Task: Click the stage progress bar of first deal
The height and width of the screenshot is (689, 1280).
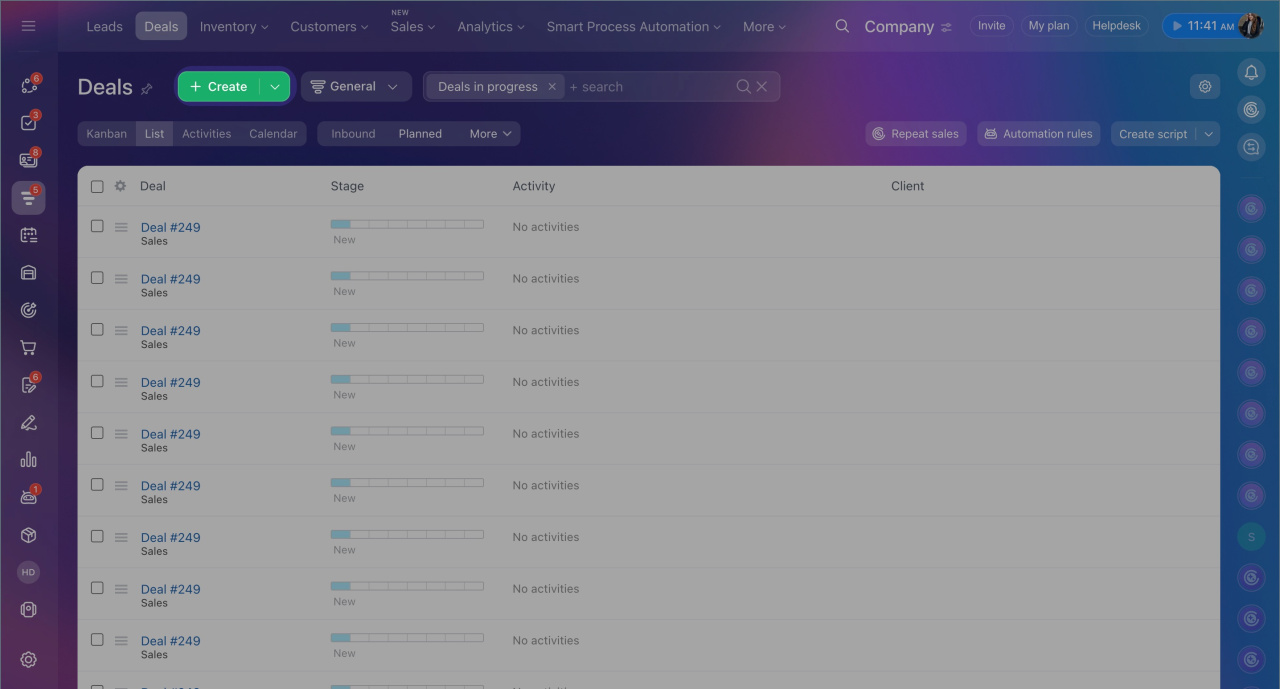Action: pyautogui.click(x=407, y=224)
